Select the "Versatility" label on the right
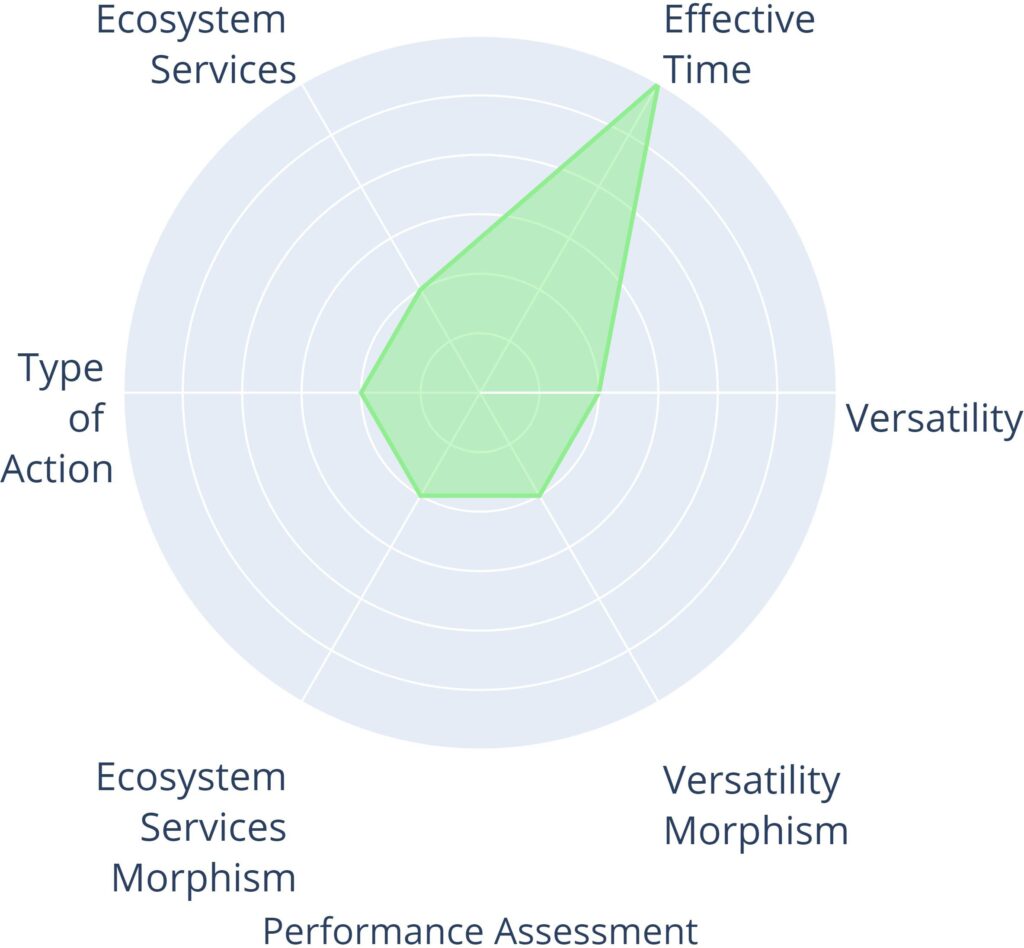Image resolution: width=1024 pixels, height=948 pixels. pos(934,419)
